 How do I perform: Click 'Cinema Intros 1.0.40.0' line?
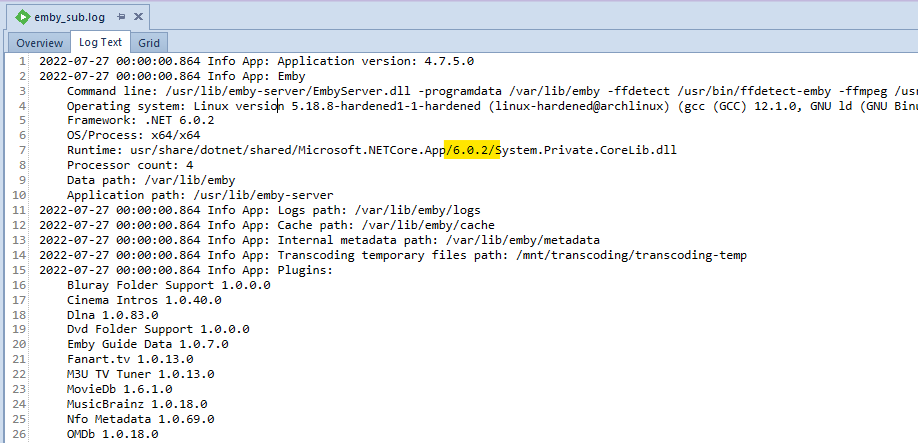[144, 300]
